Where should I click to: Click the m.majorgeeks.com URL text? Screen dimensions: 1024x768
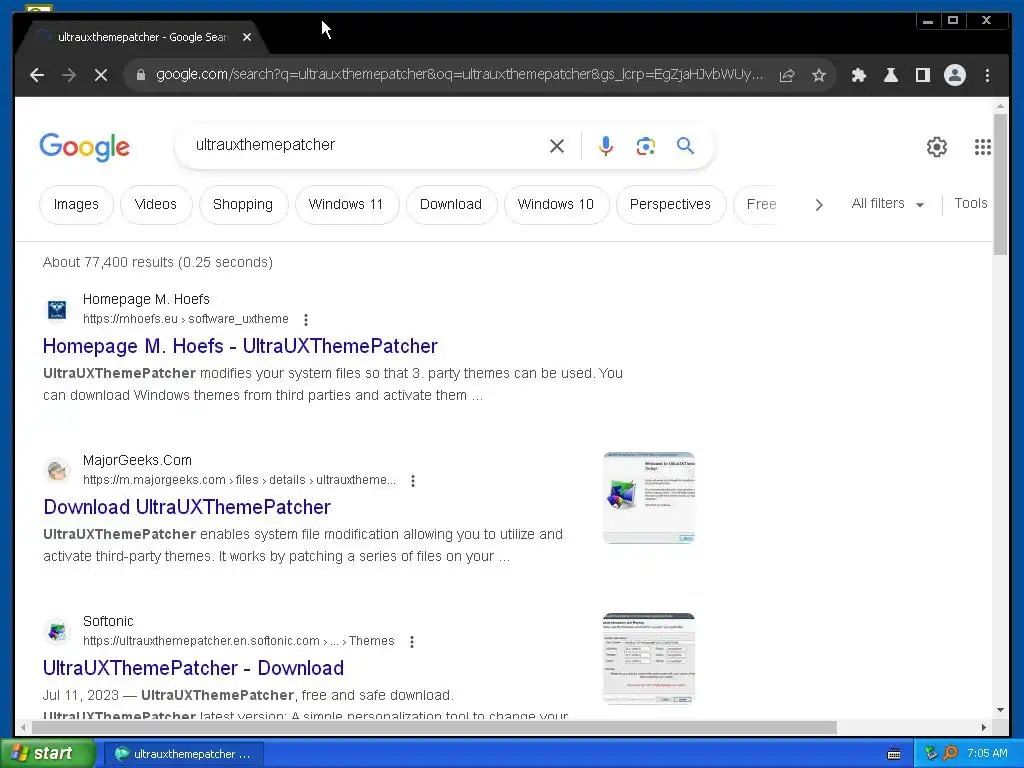[239, 480]
